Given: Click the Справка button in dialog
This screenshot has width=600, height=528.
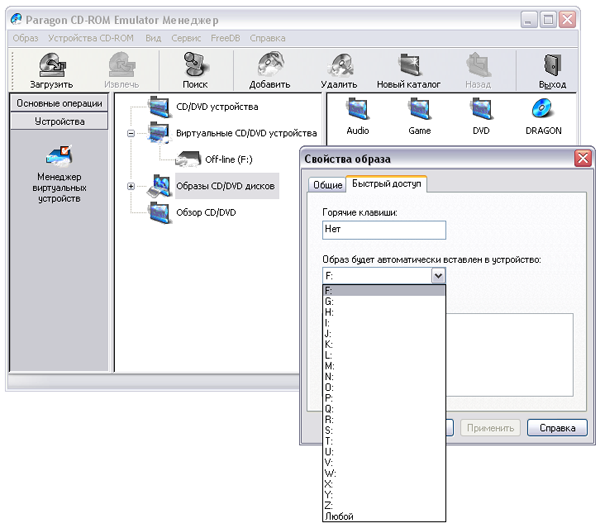Looking at the screenshot, I should coord(557,428).
